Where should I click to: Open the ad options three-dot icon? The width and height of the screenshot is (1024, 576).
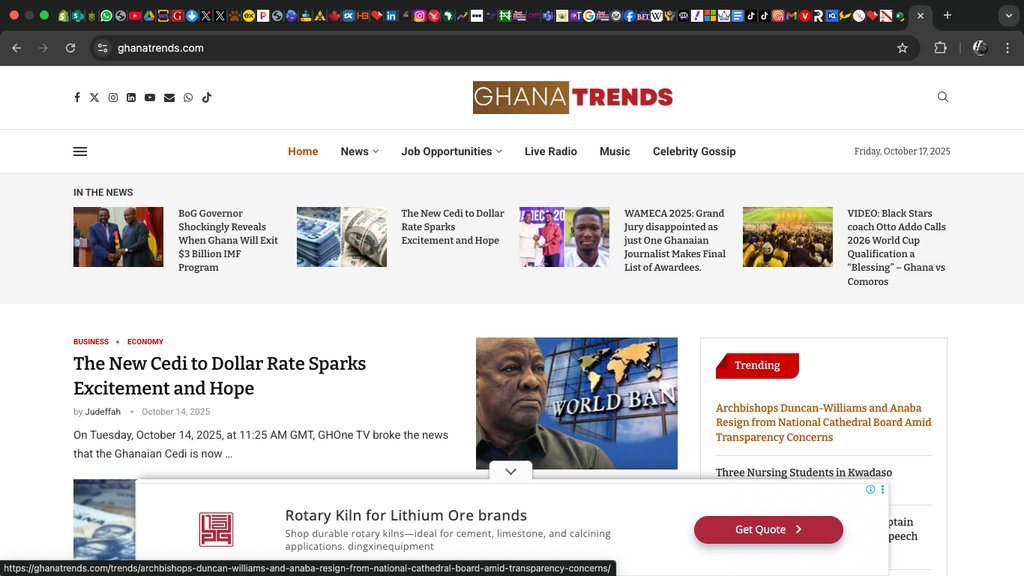point(882,489)
